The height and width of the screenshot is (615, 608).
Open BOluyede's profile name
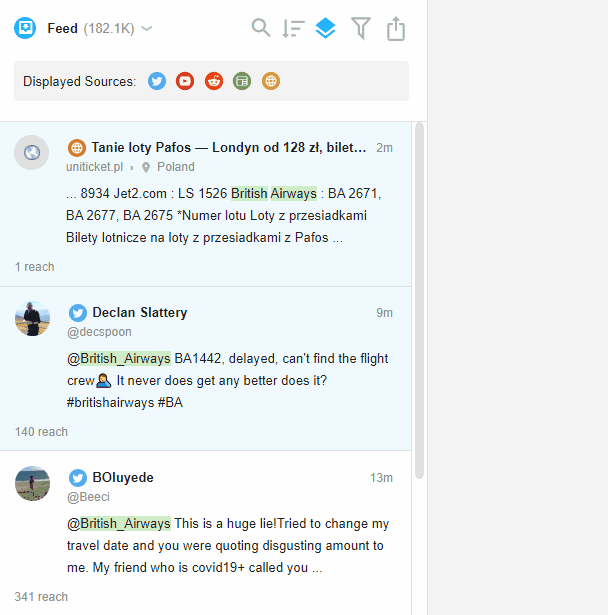pos(123,478)
